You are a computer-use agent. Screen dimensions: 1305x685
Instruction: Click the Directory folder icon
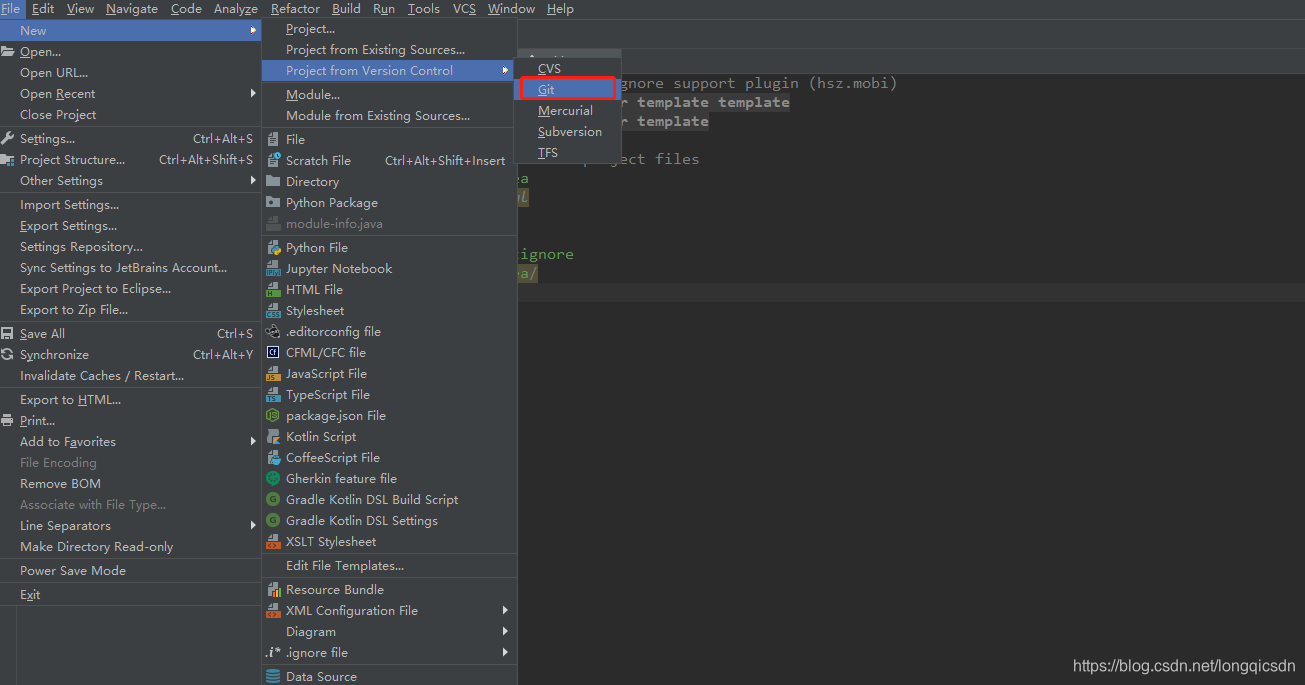point(273,182)
